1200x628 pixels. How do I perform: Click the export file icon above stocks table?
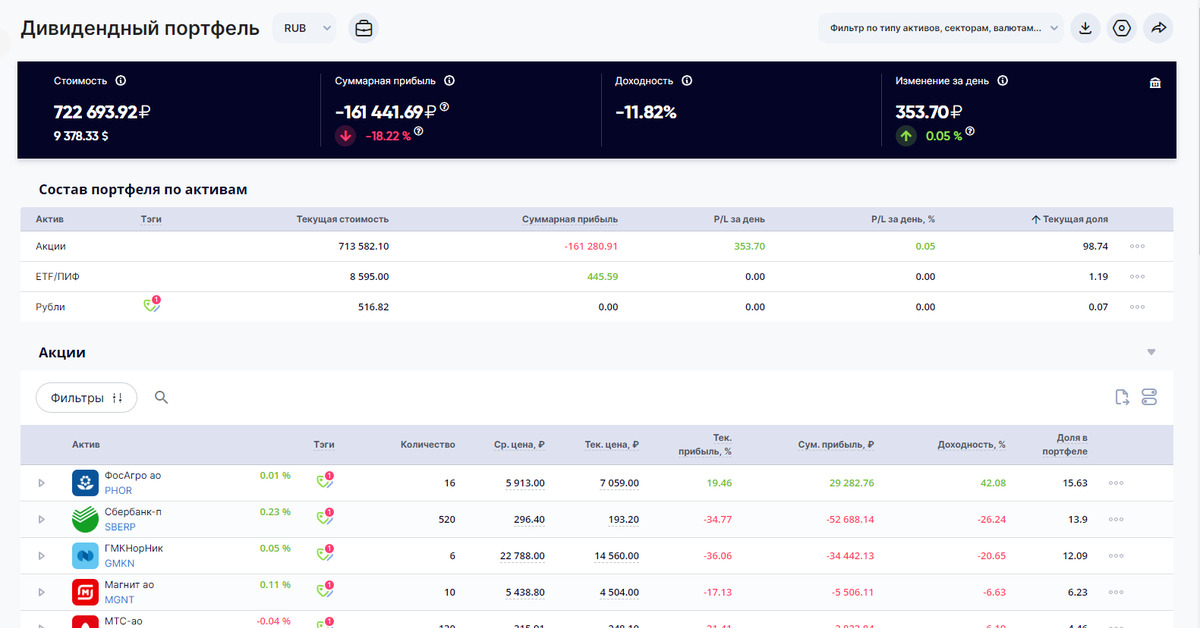point(1122,398)
